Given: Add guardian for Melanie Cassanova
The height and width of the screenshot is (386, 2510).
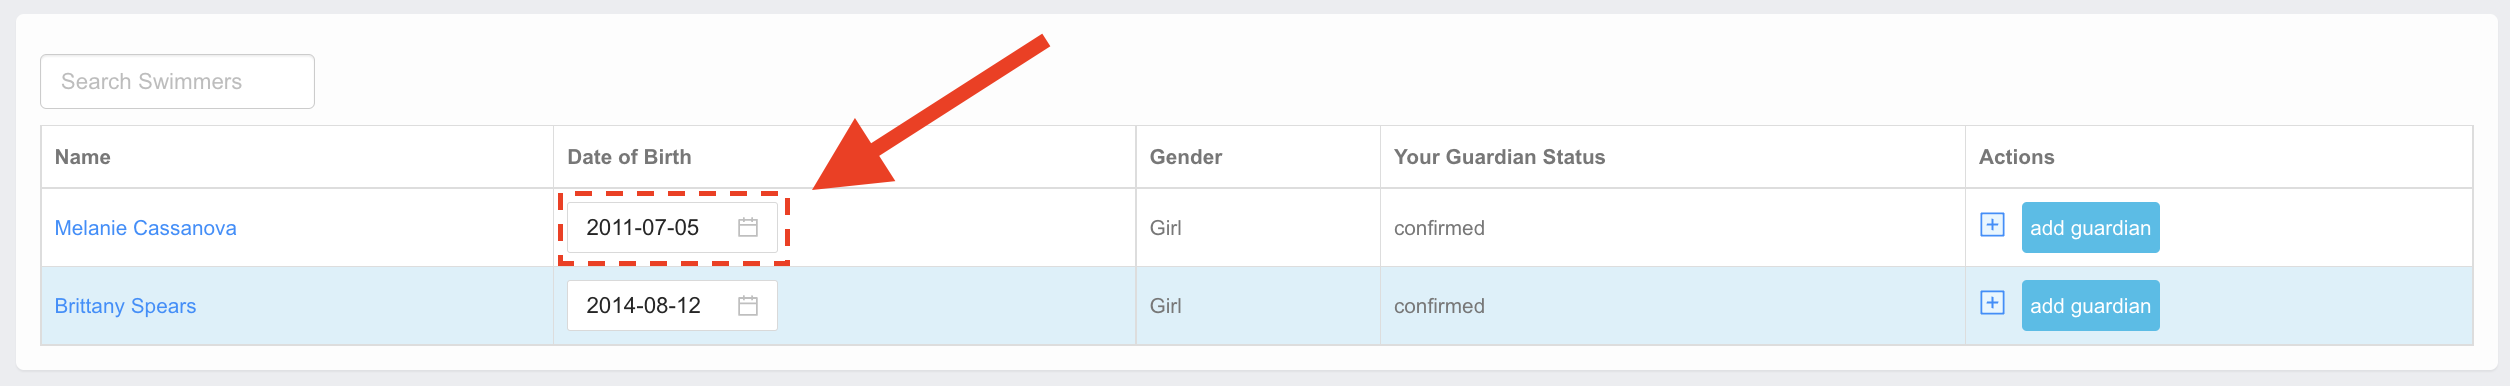Looking at the screenshot, I should (2090, 228).
